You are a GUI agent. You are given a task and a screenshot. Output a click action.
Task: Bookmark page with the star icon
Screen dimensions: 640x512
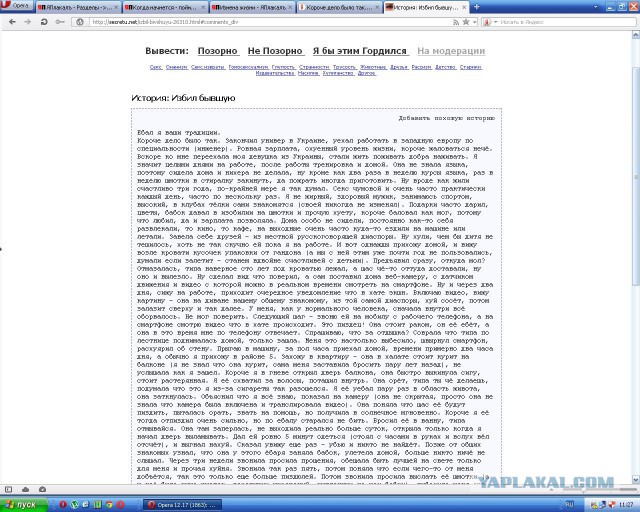coord(466,22)
